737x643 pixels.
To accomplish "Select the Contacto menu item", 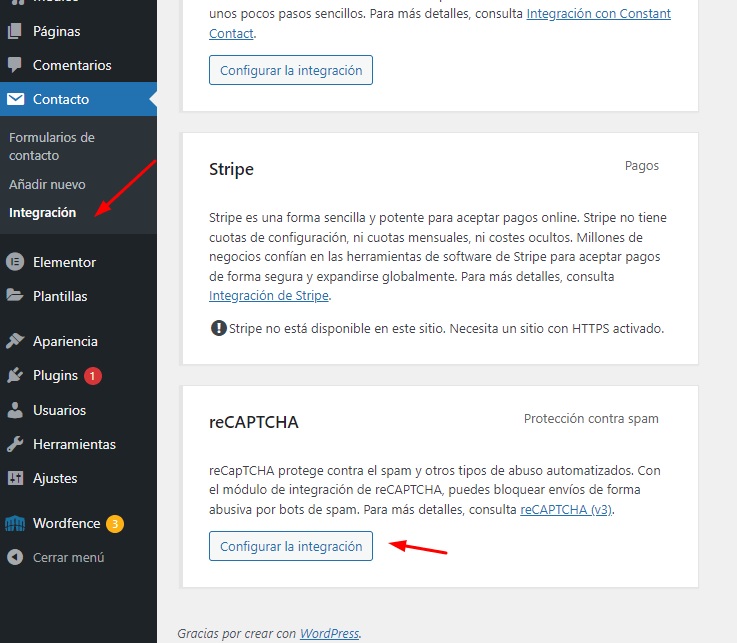I will (78, 99).
